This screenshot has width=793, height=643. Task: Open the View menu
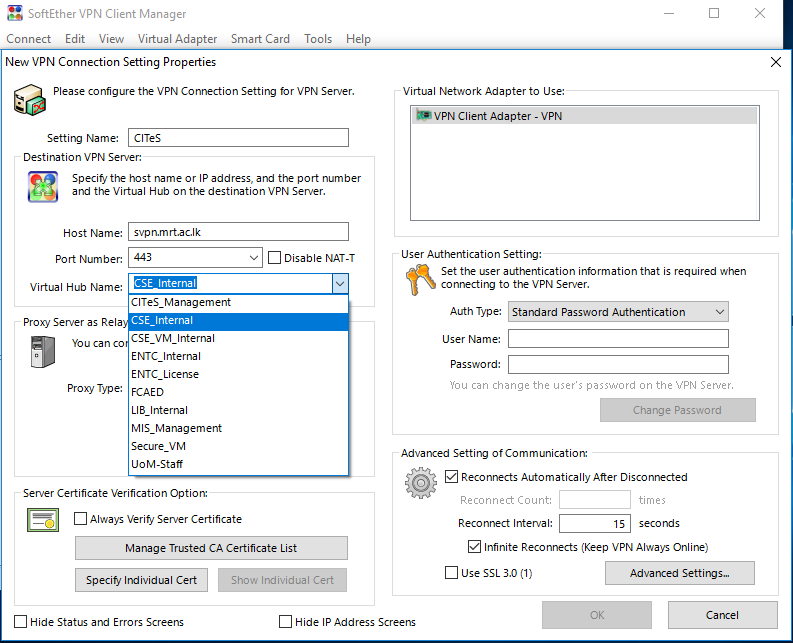click(111, 39)
